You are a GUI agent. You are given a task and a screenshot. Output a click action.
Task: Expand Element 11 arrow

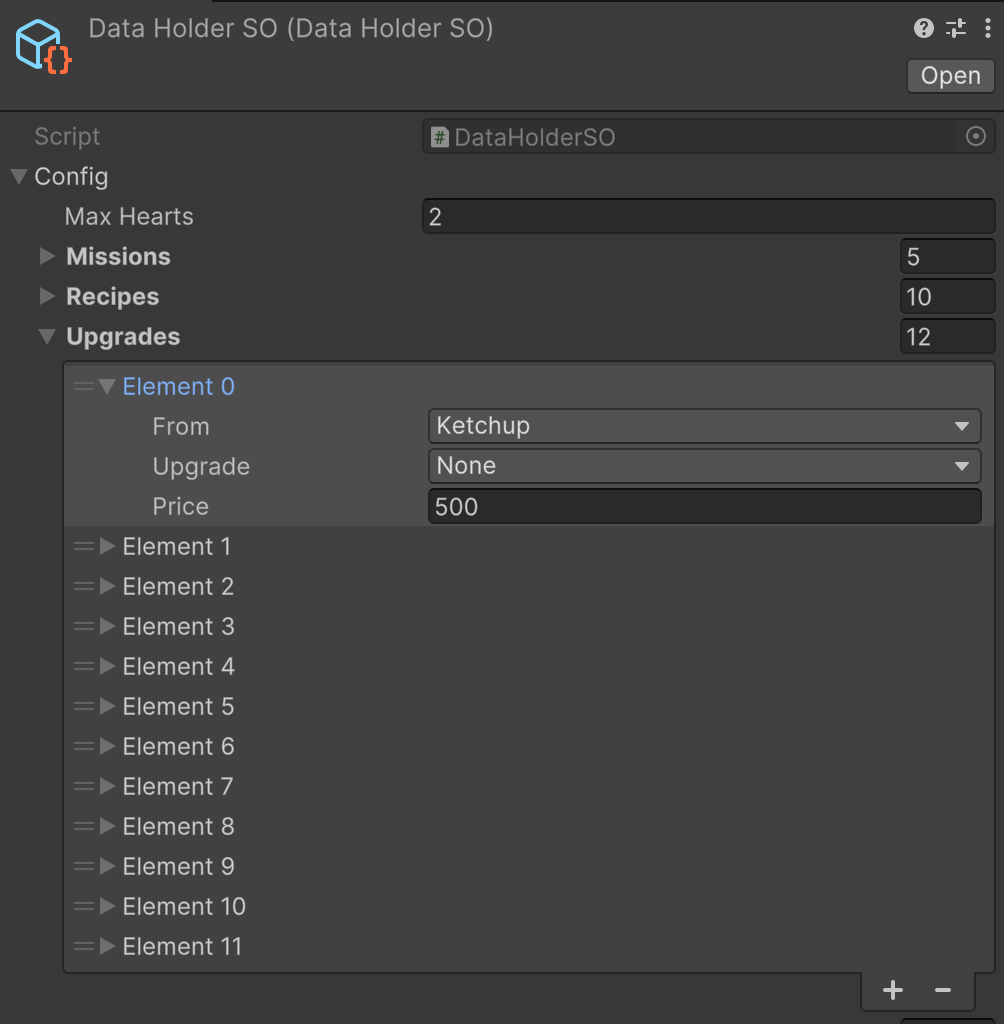[x=107, y=946]
